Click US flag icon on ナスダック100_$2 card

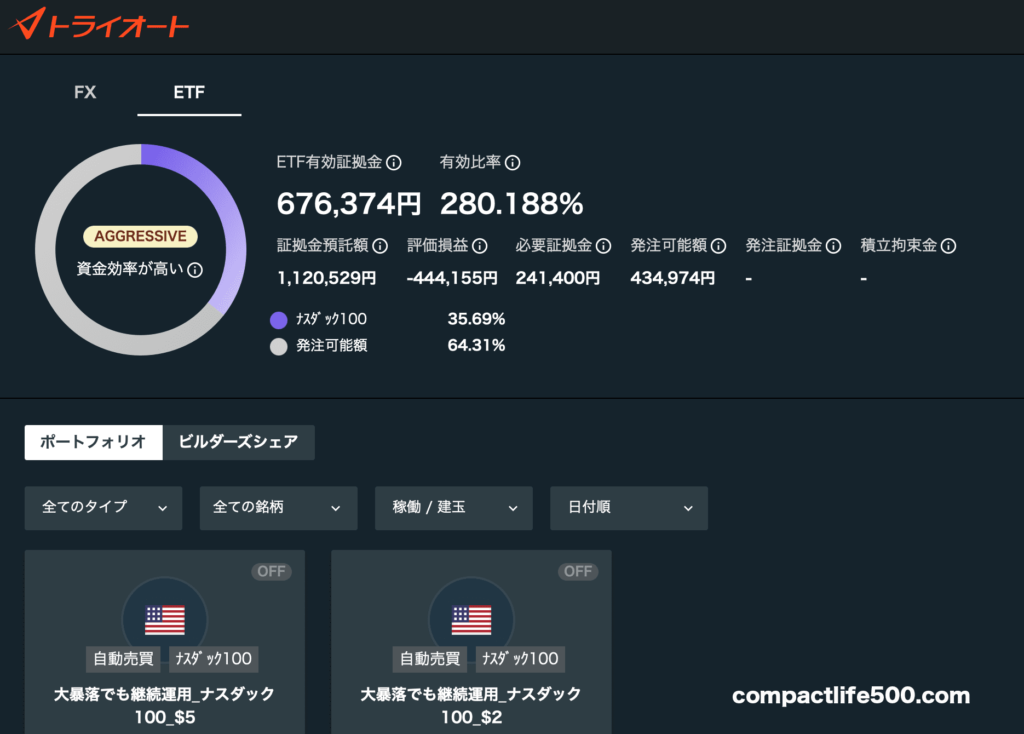click(472, 620)
